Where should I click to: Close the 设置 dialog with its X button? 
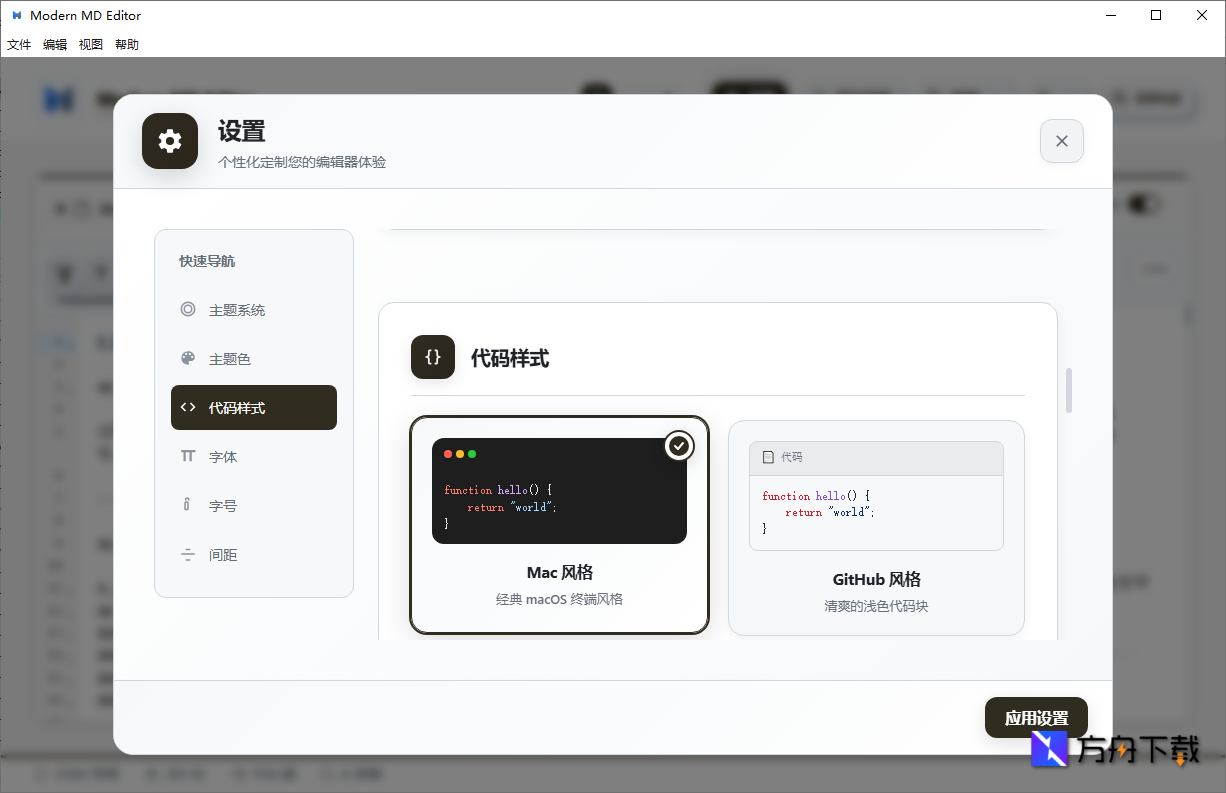tap(1061, 141)
